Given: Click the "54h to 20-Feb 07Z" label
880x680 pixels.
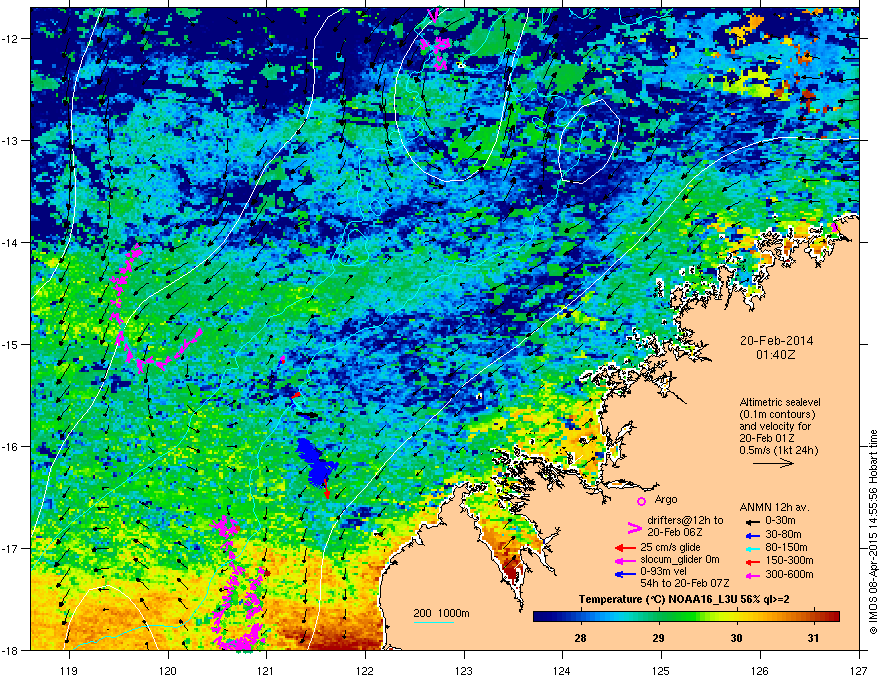Looking at the screenshot, I should point(685,583).
